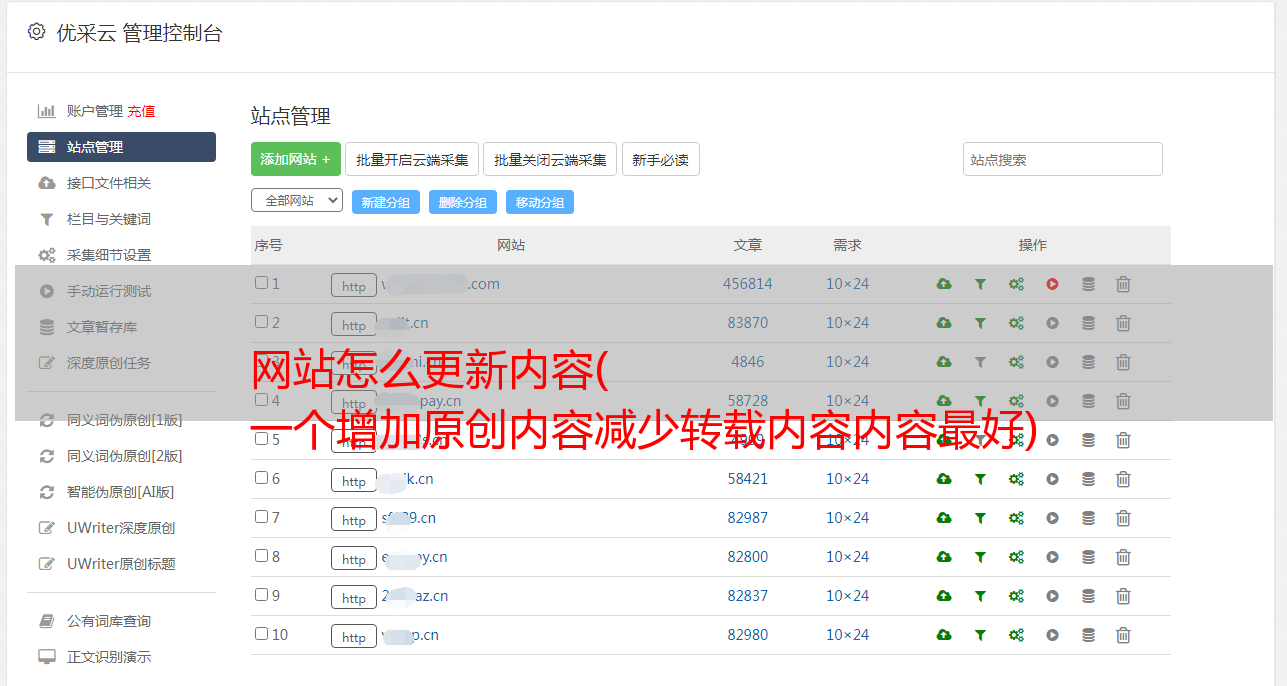
Task: Click the filter icon in row 2
Action: (x=980, y=323)
